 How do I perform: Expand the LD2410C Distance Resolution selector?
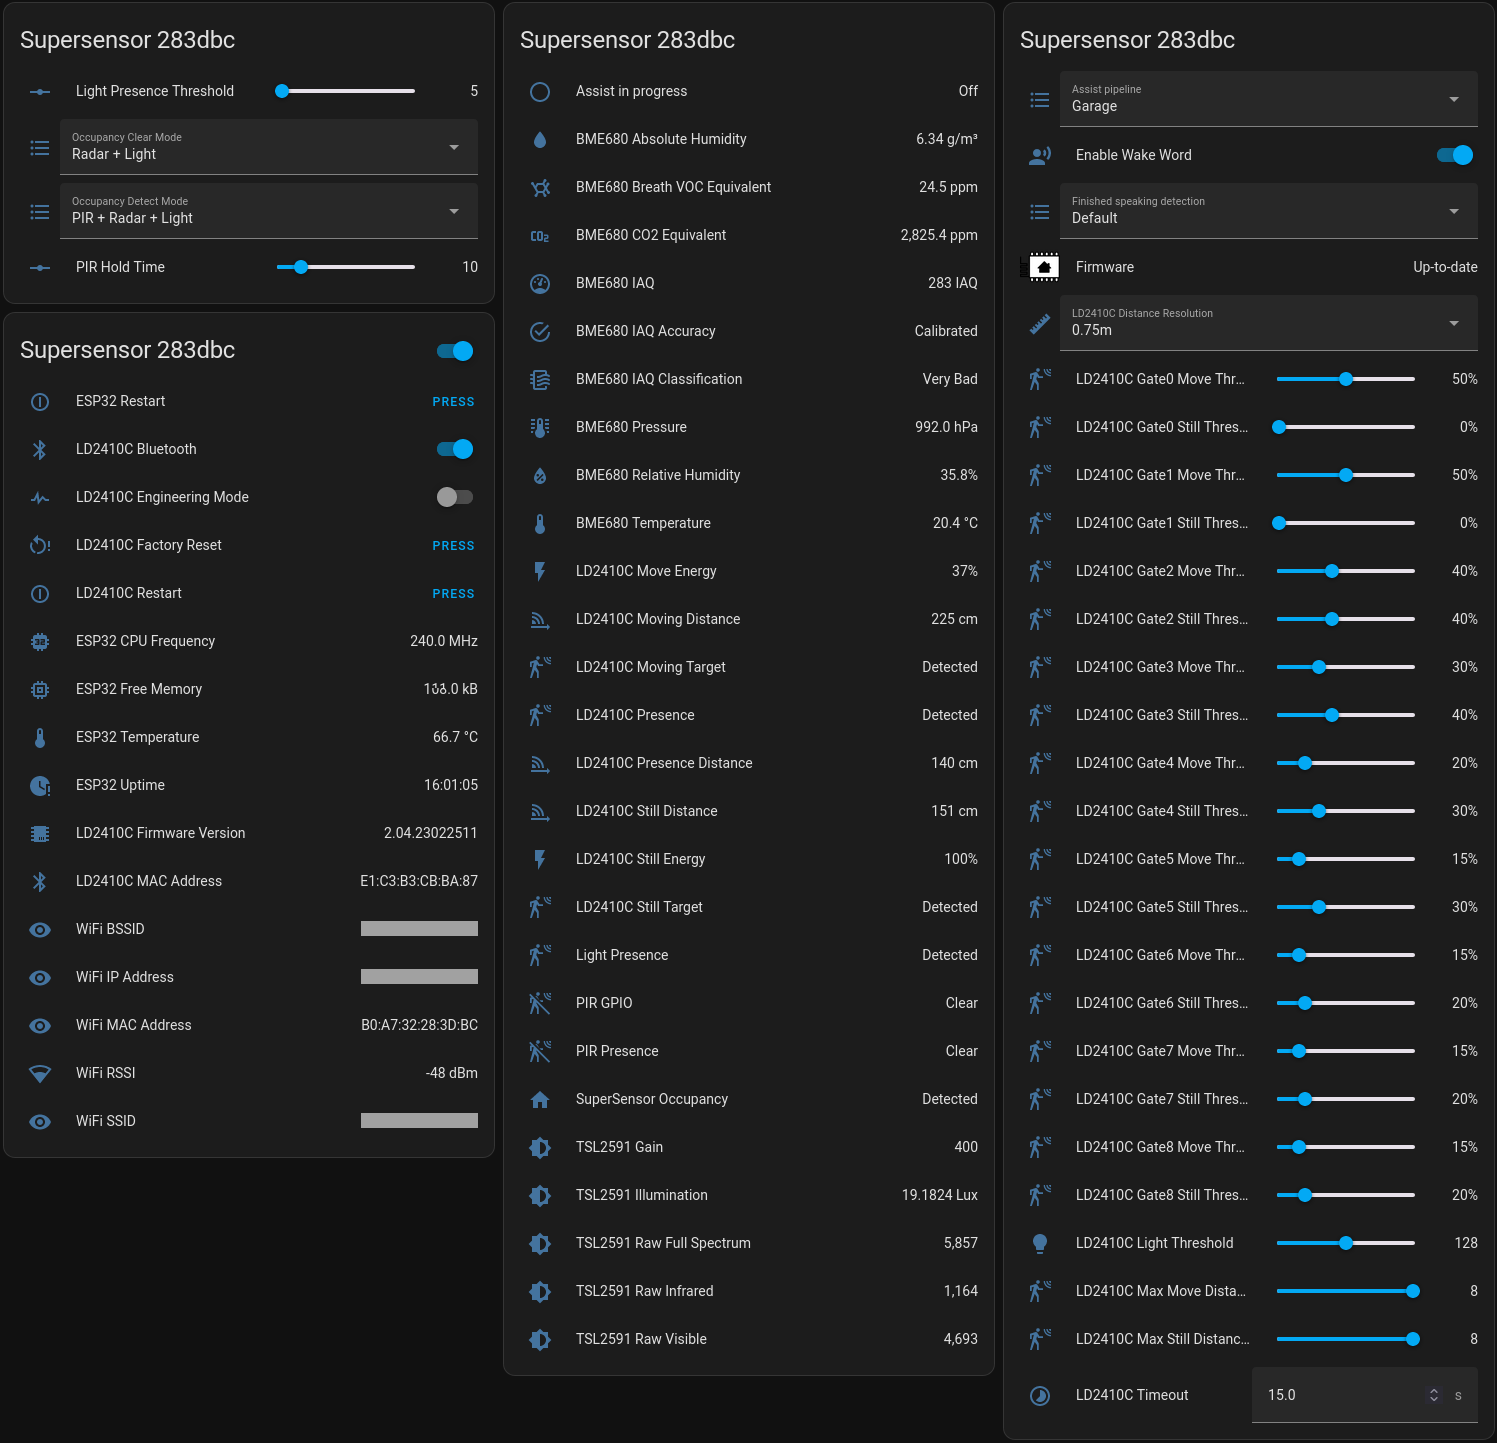pyautogui.click(x=1455, y=323)
